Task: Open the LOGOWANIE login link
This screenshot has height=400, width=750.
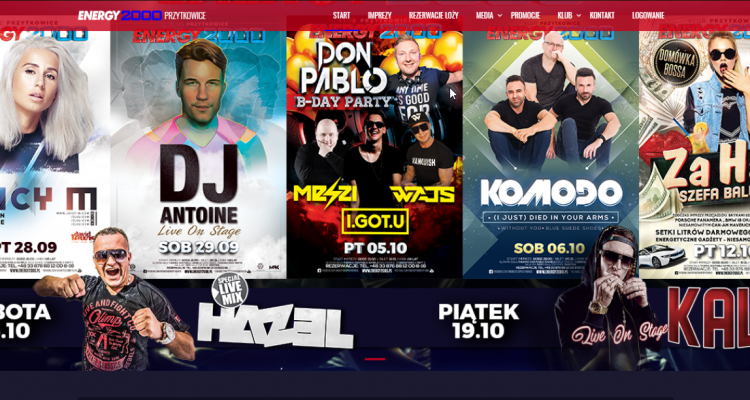Action: [648, 15]
